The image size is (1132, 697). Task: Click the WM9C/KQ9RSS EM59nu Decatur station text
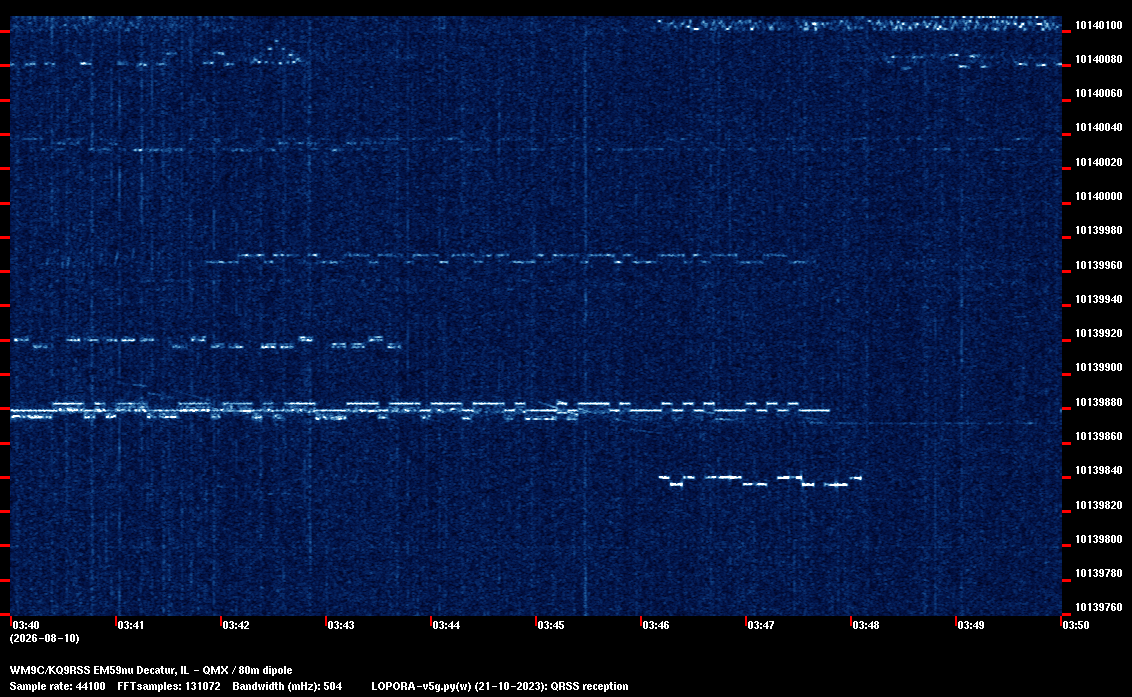point(151,670)
